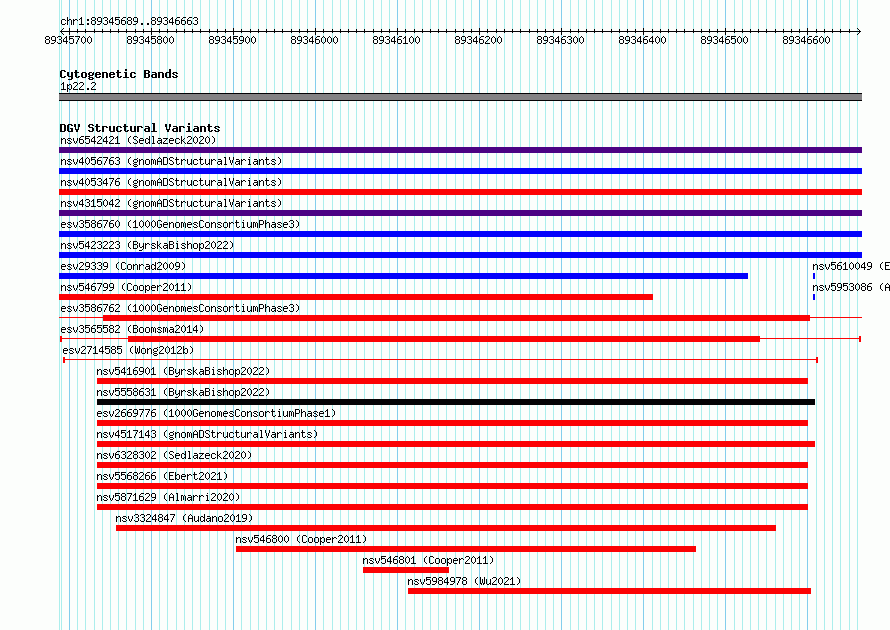This screenshot has width=890, height=630.
Task: Click the gray 1p22.2 cytogenetic band bar
Action: (460, 97)
